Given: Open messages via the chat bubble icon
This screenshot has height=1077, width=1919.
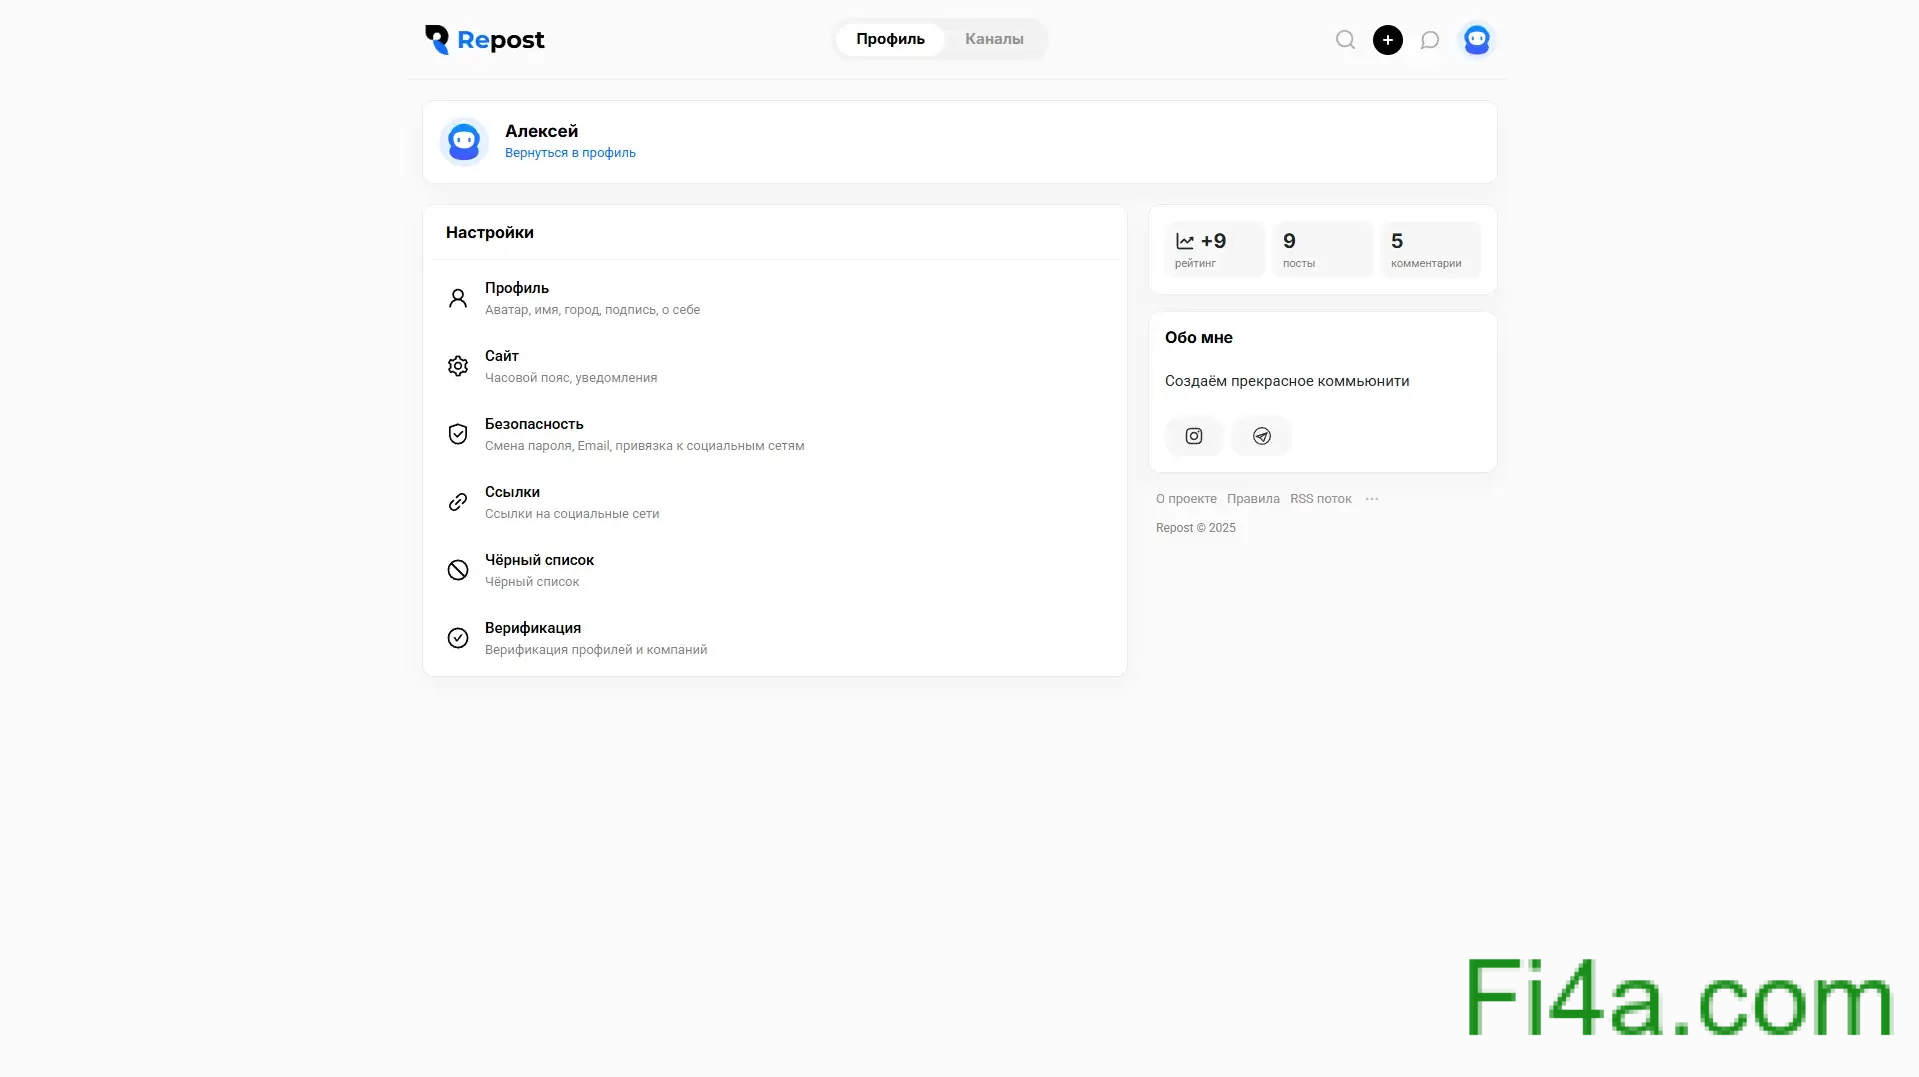Looking at the screenshot, I should (x=1430, y=40).
